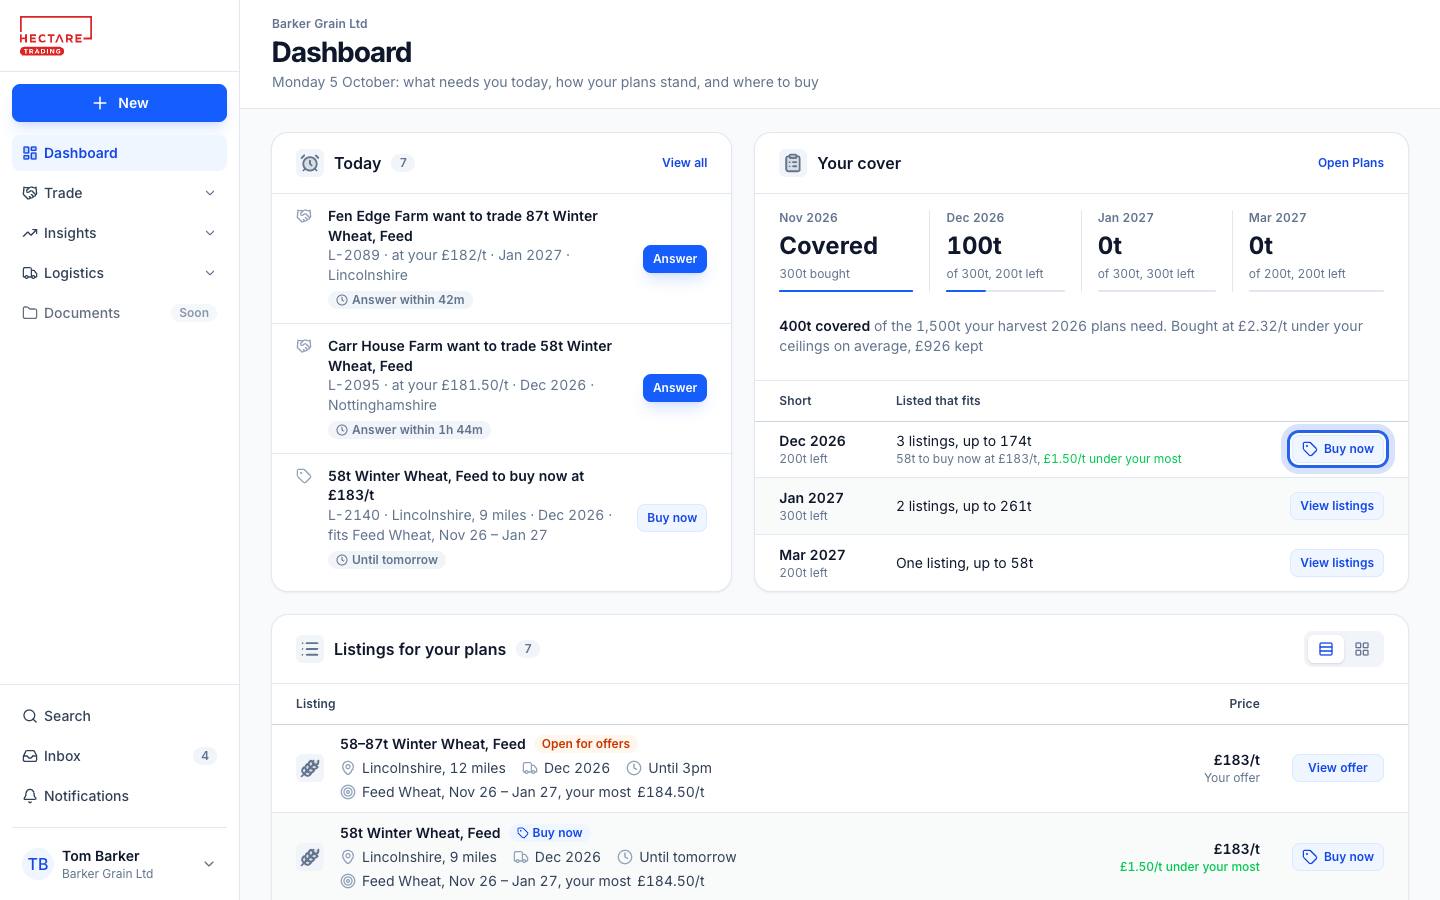Click the alarm clock icon beside Today
The width and height of the screenshot is (1440, 900).
point(310,163)
